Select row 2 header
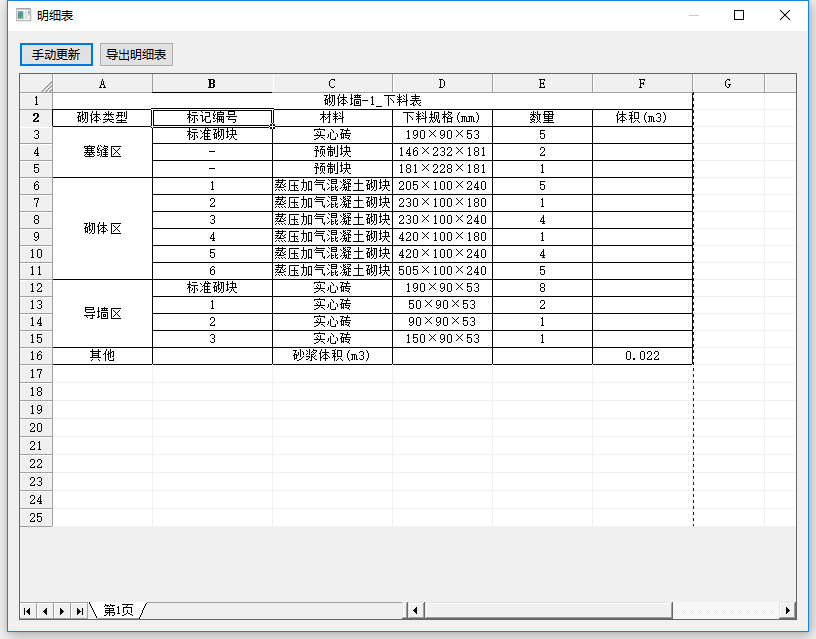The height and width of the screenshot is (639, 816). pyautogui.click(x=36, y=118)
